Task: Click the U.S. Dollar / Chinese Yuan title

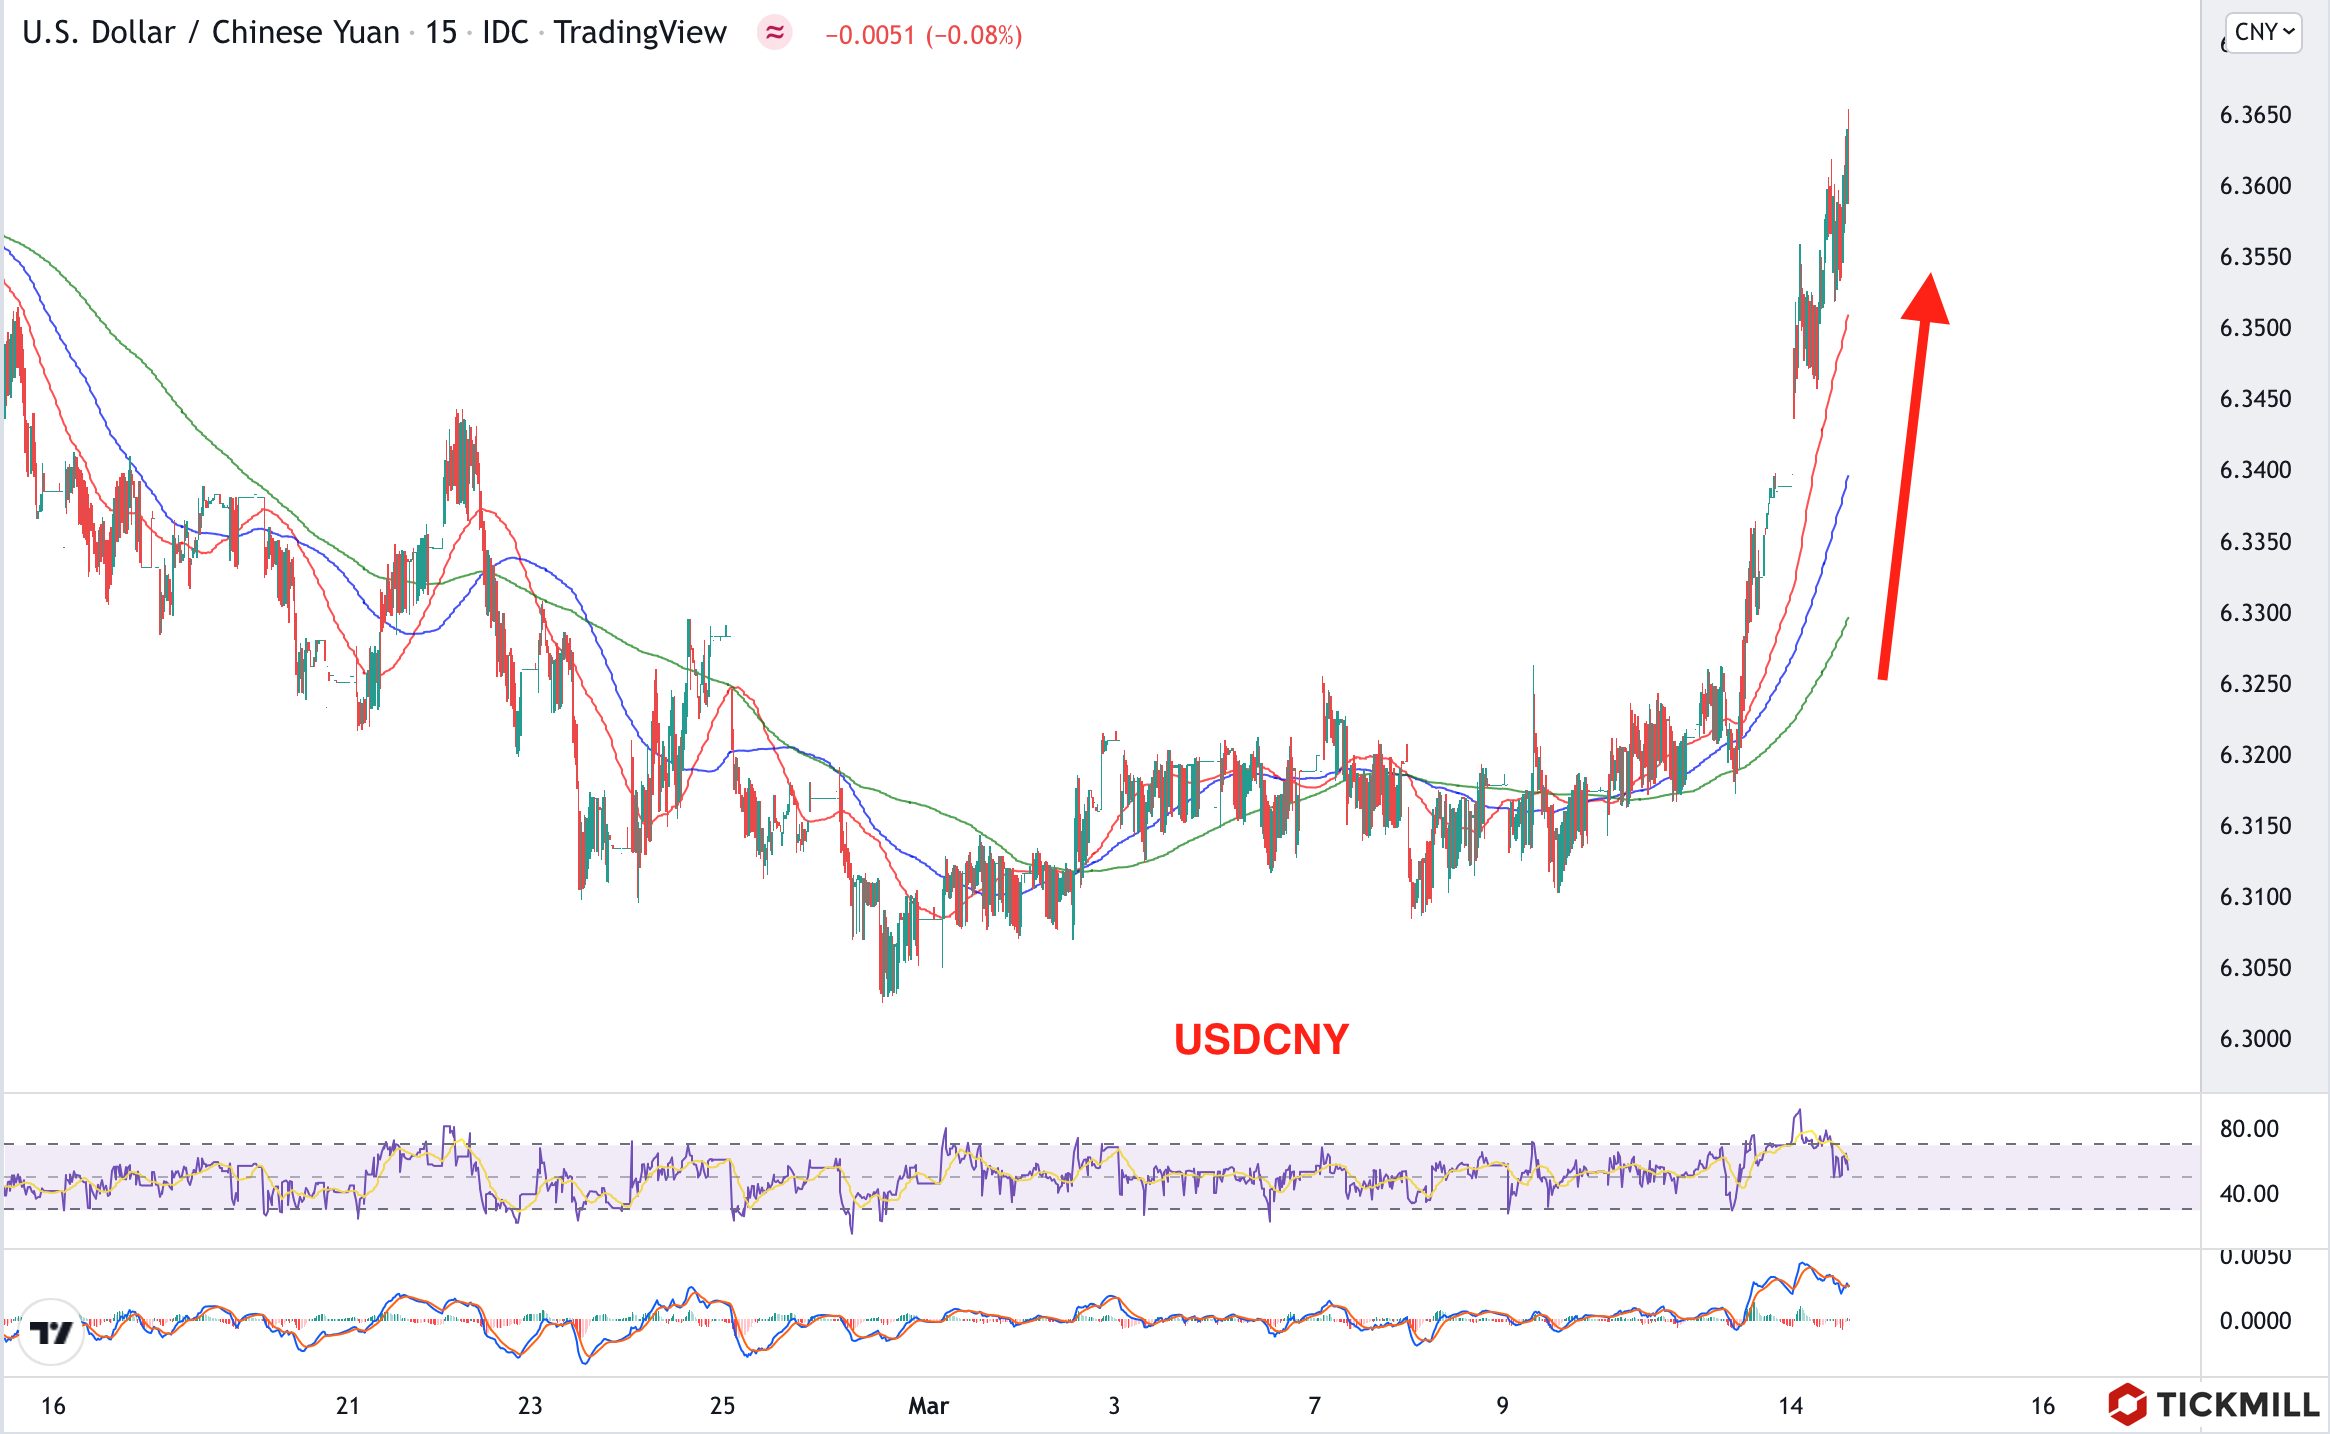Action: click(x=210, y=33)
